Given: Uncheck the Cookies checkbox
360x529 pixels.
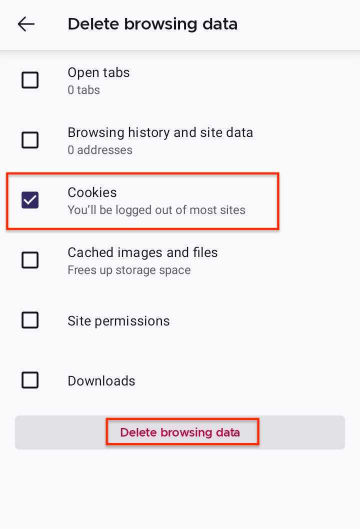Looking at the screenshot, I should pyautogui.click(x=30, y=200).
